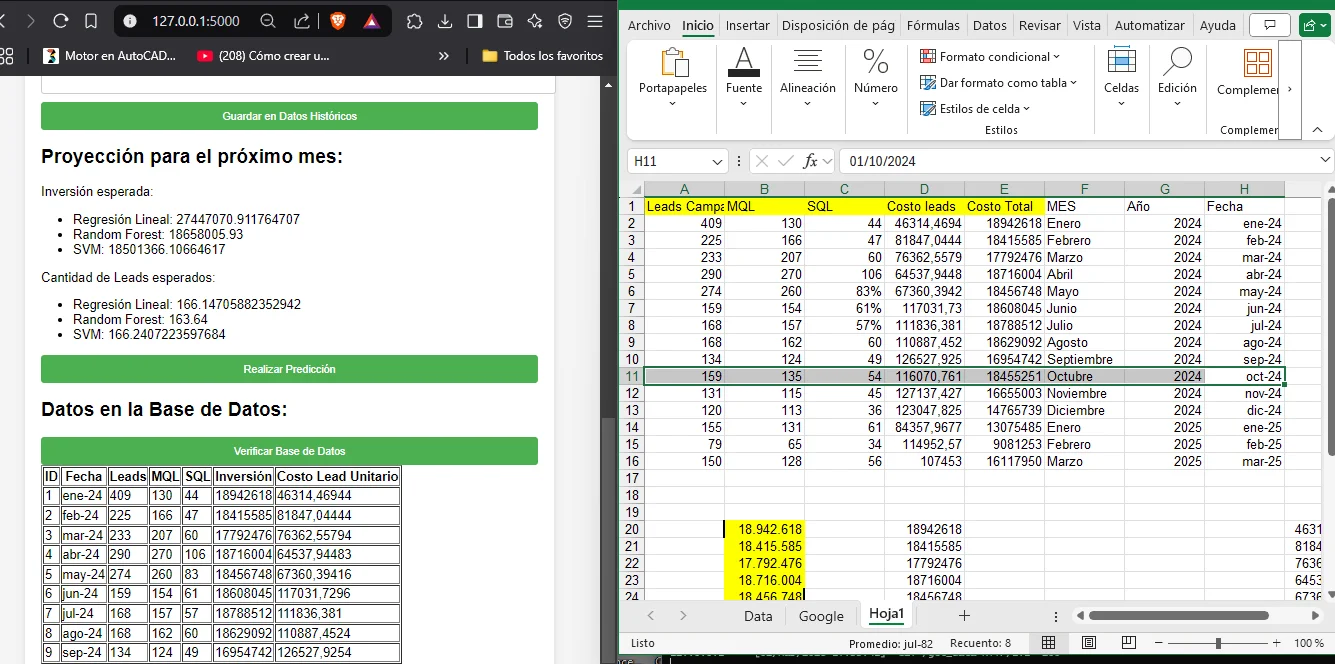This screenshot has height=664, width=1335.
Task: Click the Brave Shields lion icon
Action: point(338,21)
